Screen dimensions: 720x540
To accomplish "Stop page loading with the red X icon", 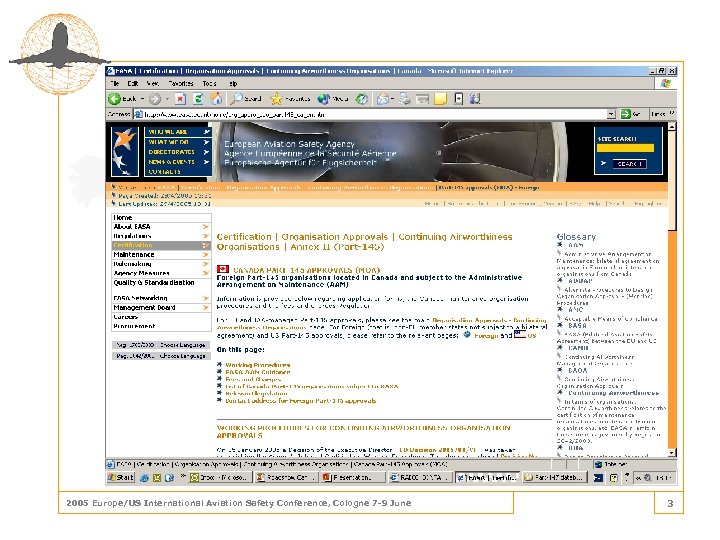I will pyautogui.click(x=180, y=99).
